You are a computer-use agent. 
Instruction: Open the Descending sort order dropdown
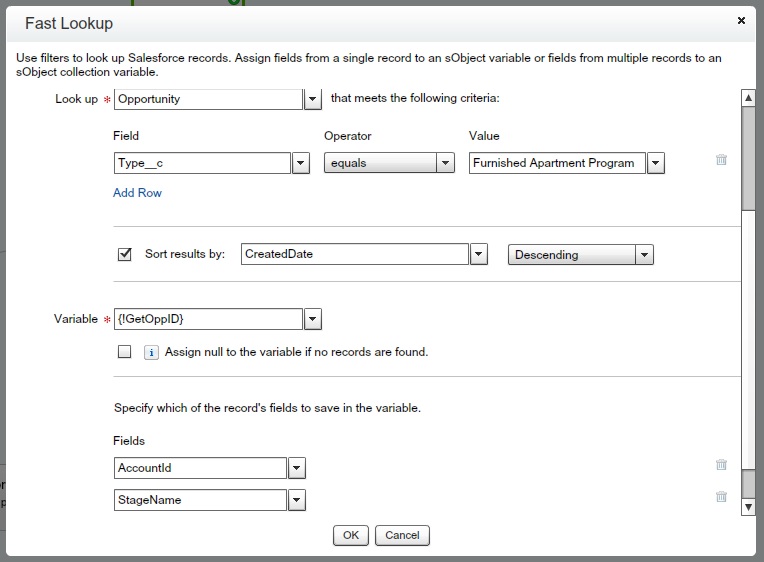[x=645, y=255]
